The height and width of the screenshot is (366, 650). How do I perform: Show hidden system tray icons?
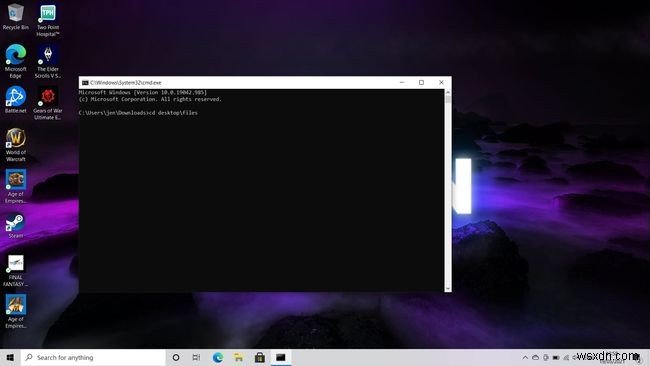click(525, 357)
